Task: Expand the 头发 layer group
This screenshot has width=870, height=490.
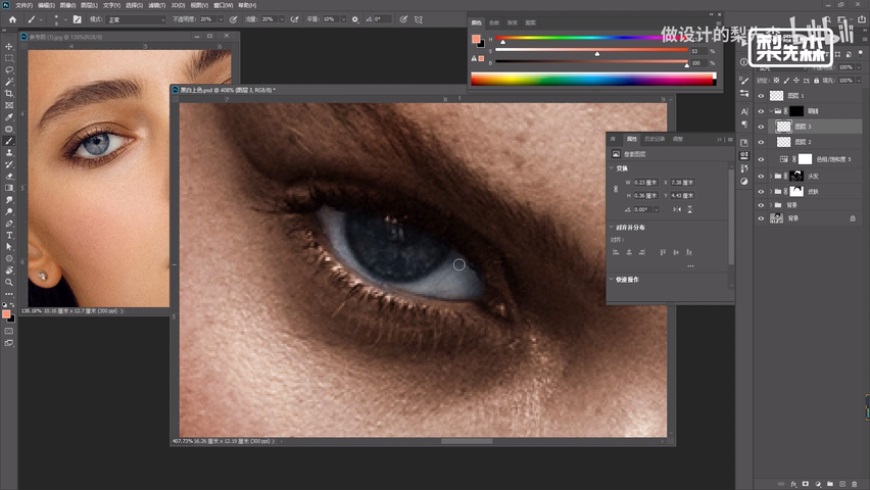Action: (x=769, y=175)
